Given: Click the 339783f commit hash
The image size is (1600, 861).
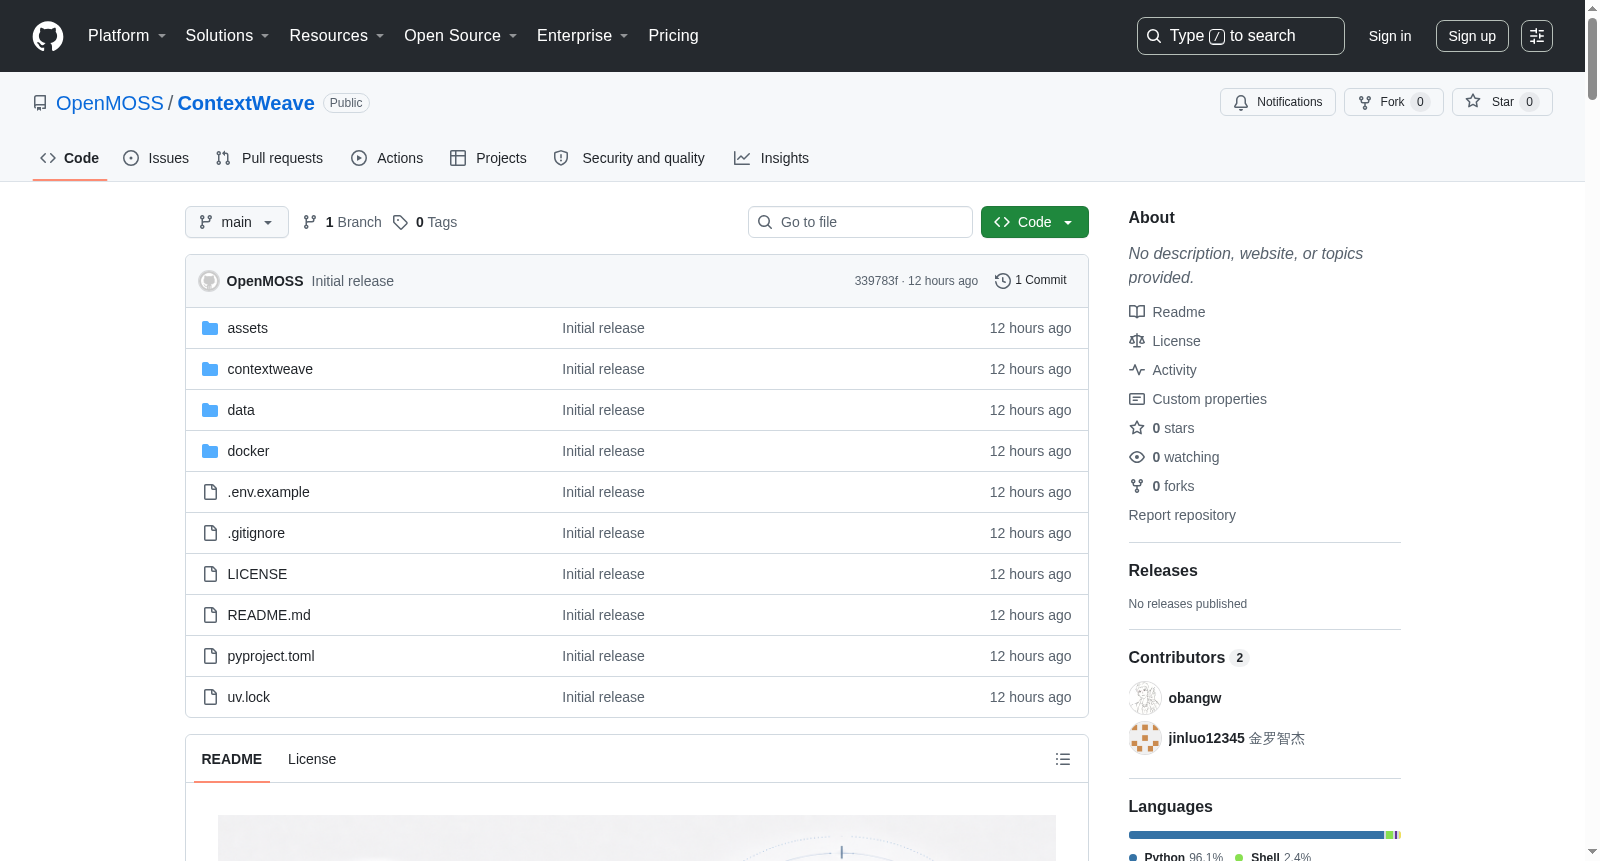Looking at the screenshot, I should (x=876, y=281).
